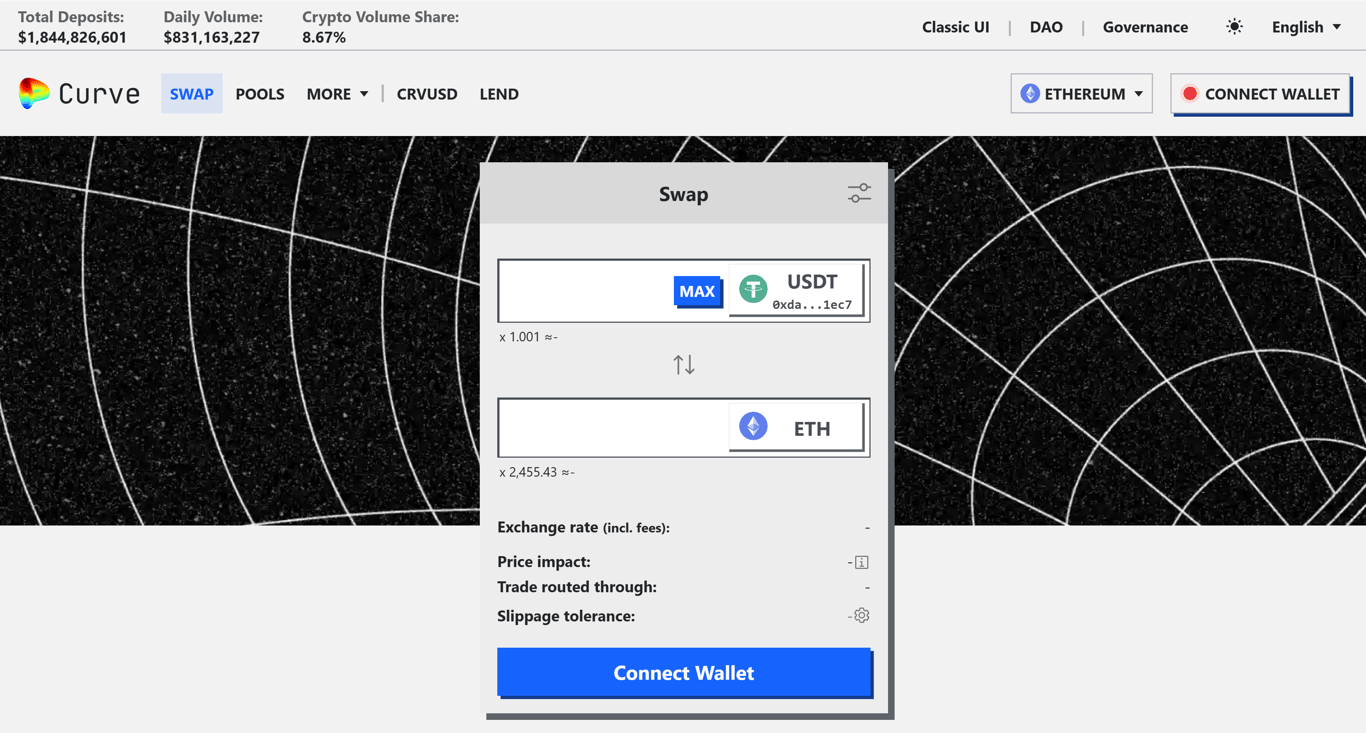The image size is (1366, 733).
Task: Click the blue Connect Wallet button
Action: pos(684,672)
